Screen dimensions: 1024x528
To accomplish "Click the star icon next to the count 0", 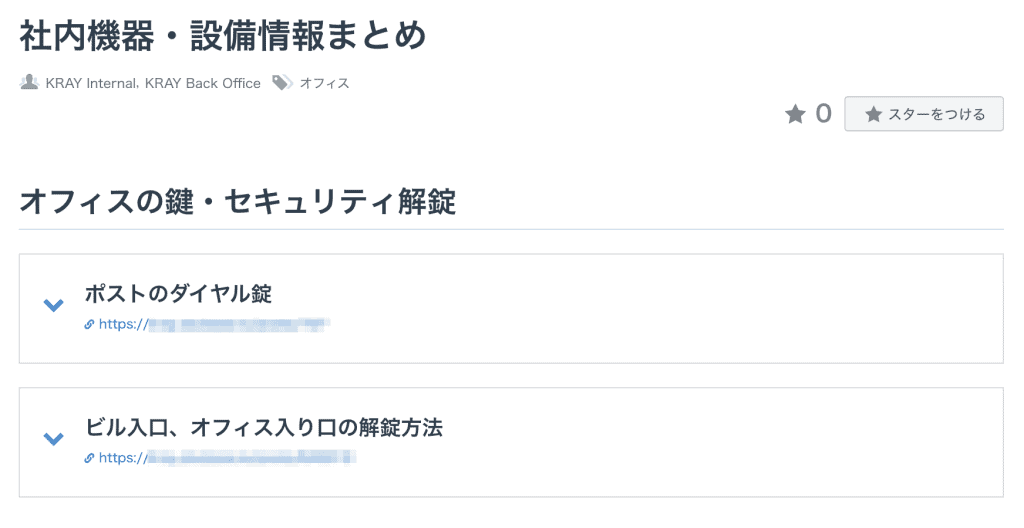I will [795, 114].
